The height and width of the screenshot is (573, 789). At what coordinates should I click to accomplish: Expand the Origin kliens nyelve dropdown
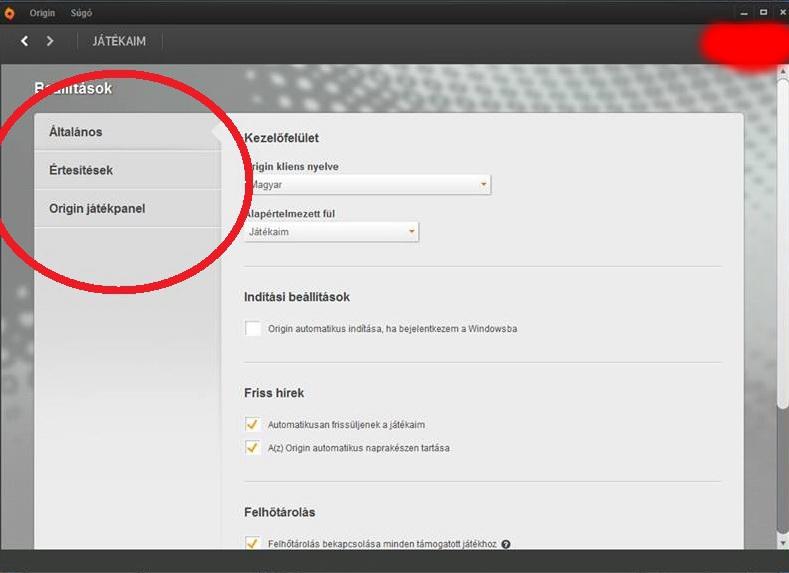pos(367,185)
